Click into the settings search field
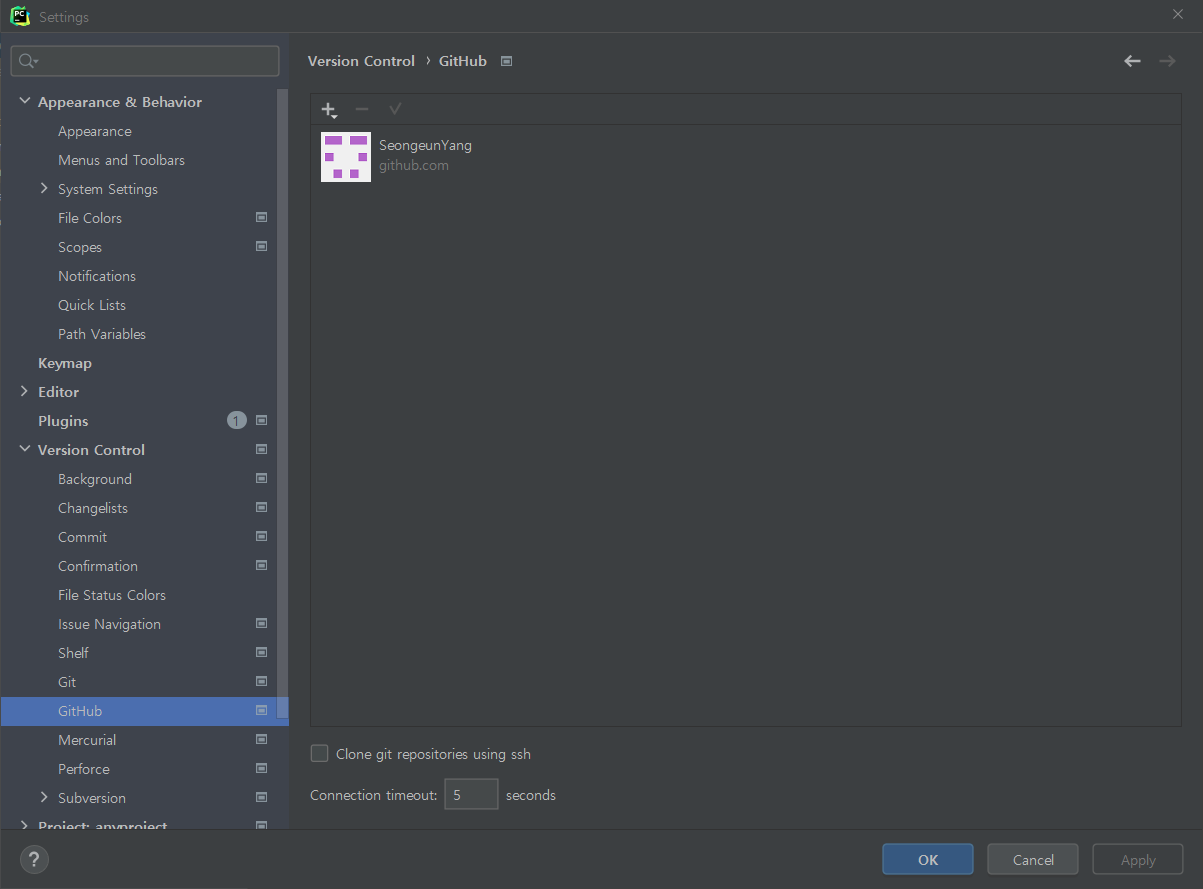The image size is (1203, 889). coord(145,61)
